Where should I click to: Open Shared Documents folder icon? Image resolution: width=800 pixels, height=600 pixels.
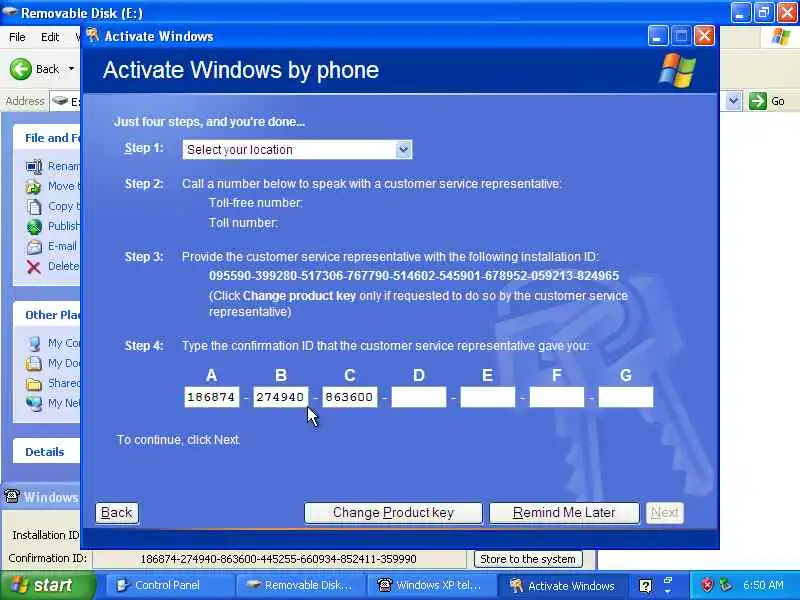[x=34, y=383]
